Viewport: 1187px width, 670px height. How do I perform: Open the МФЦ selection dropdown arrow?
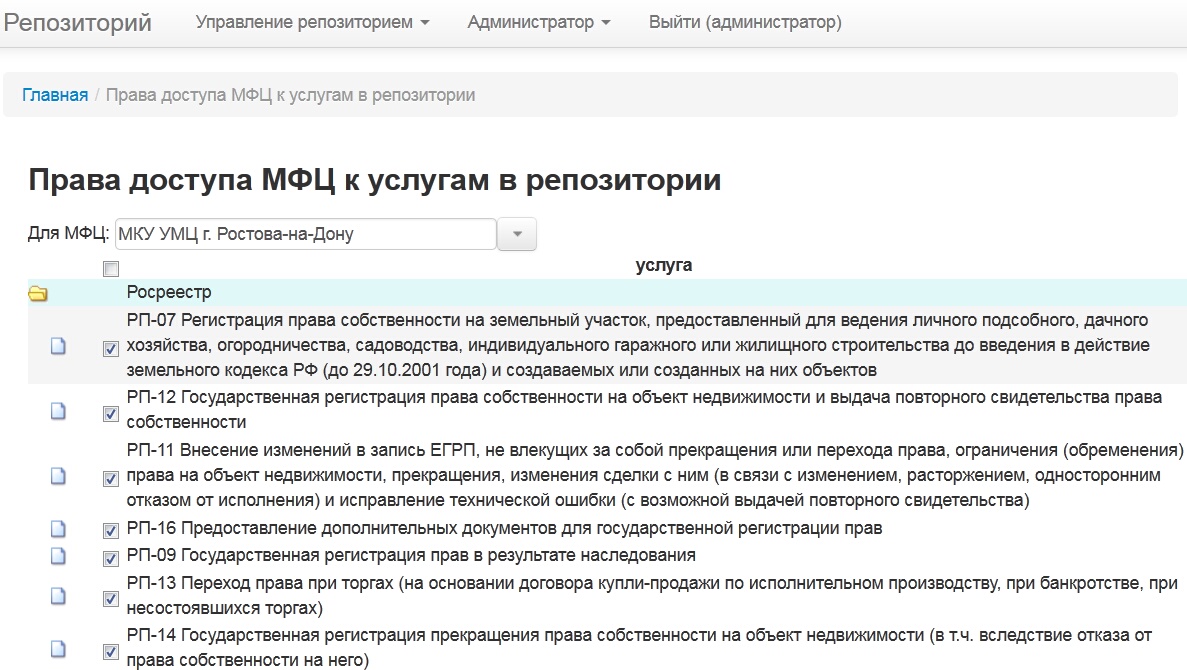[x=517, y=234]
